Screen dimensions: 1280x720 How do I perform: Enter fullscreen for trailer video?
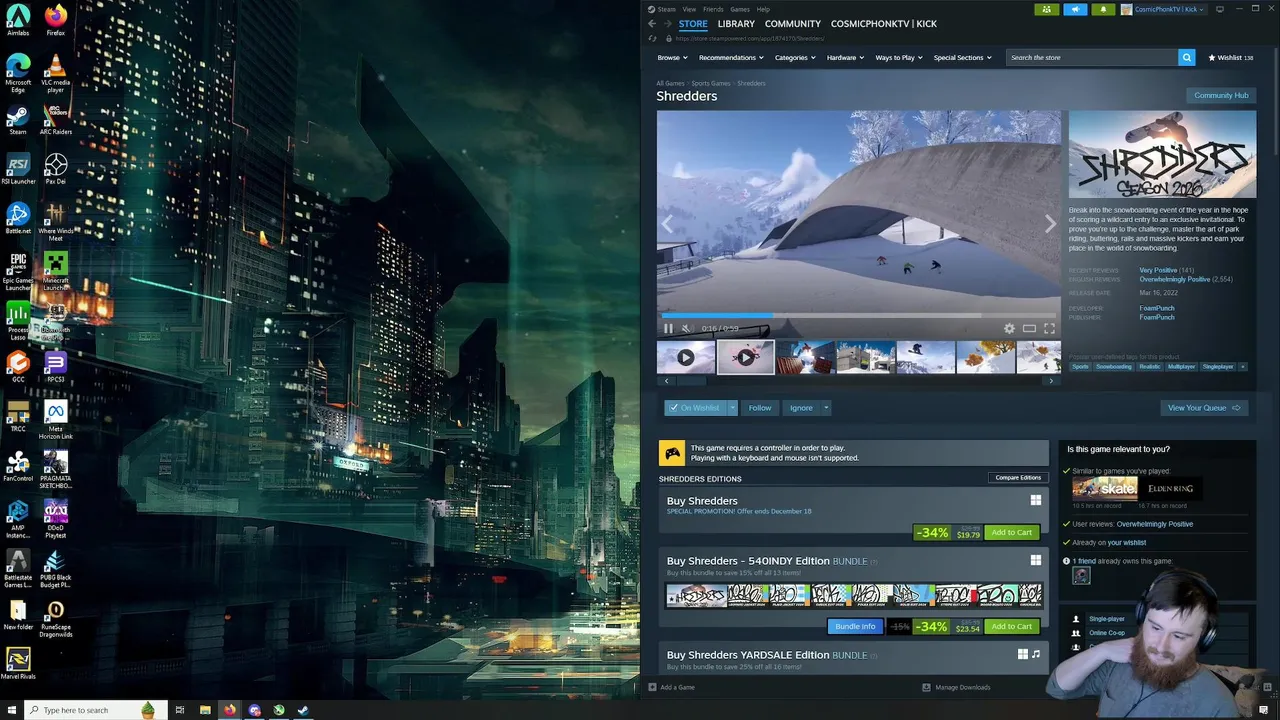pos(1049,328)
